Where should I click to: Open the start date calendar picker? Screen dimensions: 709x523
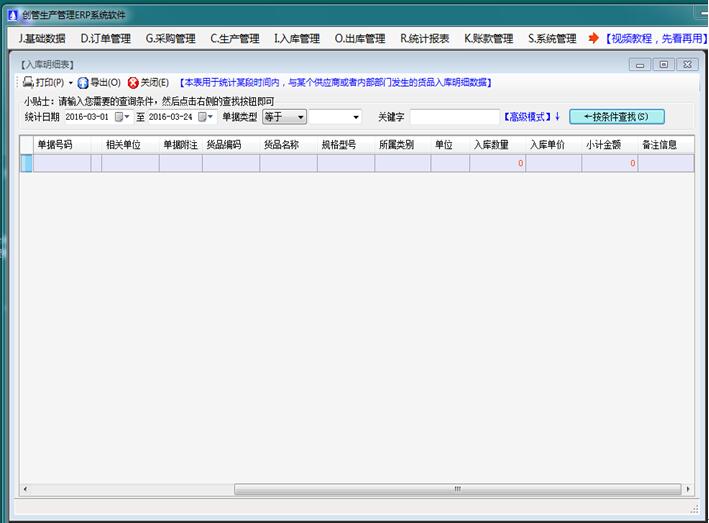121,117
